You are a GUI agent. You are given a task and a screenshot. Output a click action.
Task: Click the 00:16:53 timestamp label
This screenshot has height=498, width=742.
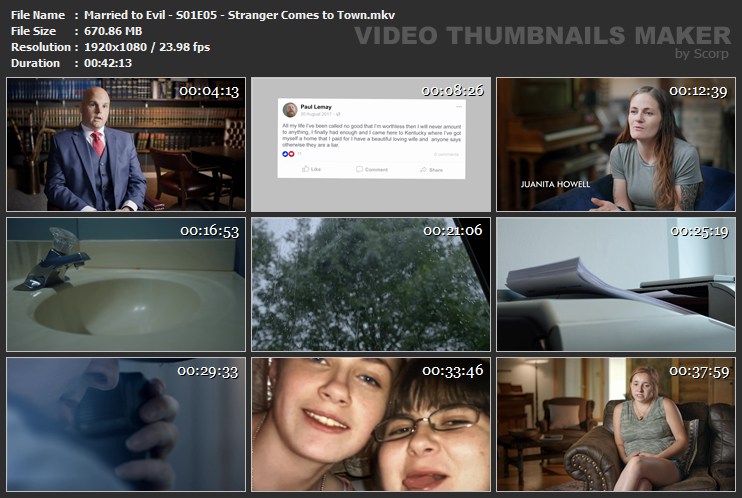point(210,231)
